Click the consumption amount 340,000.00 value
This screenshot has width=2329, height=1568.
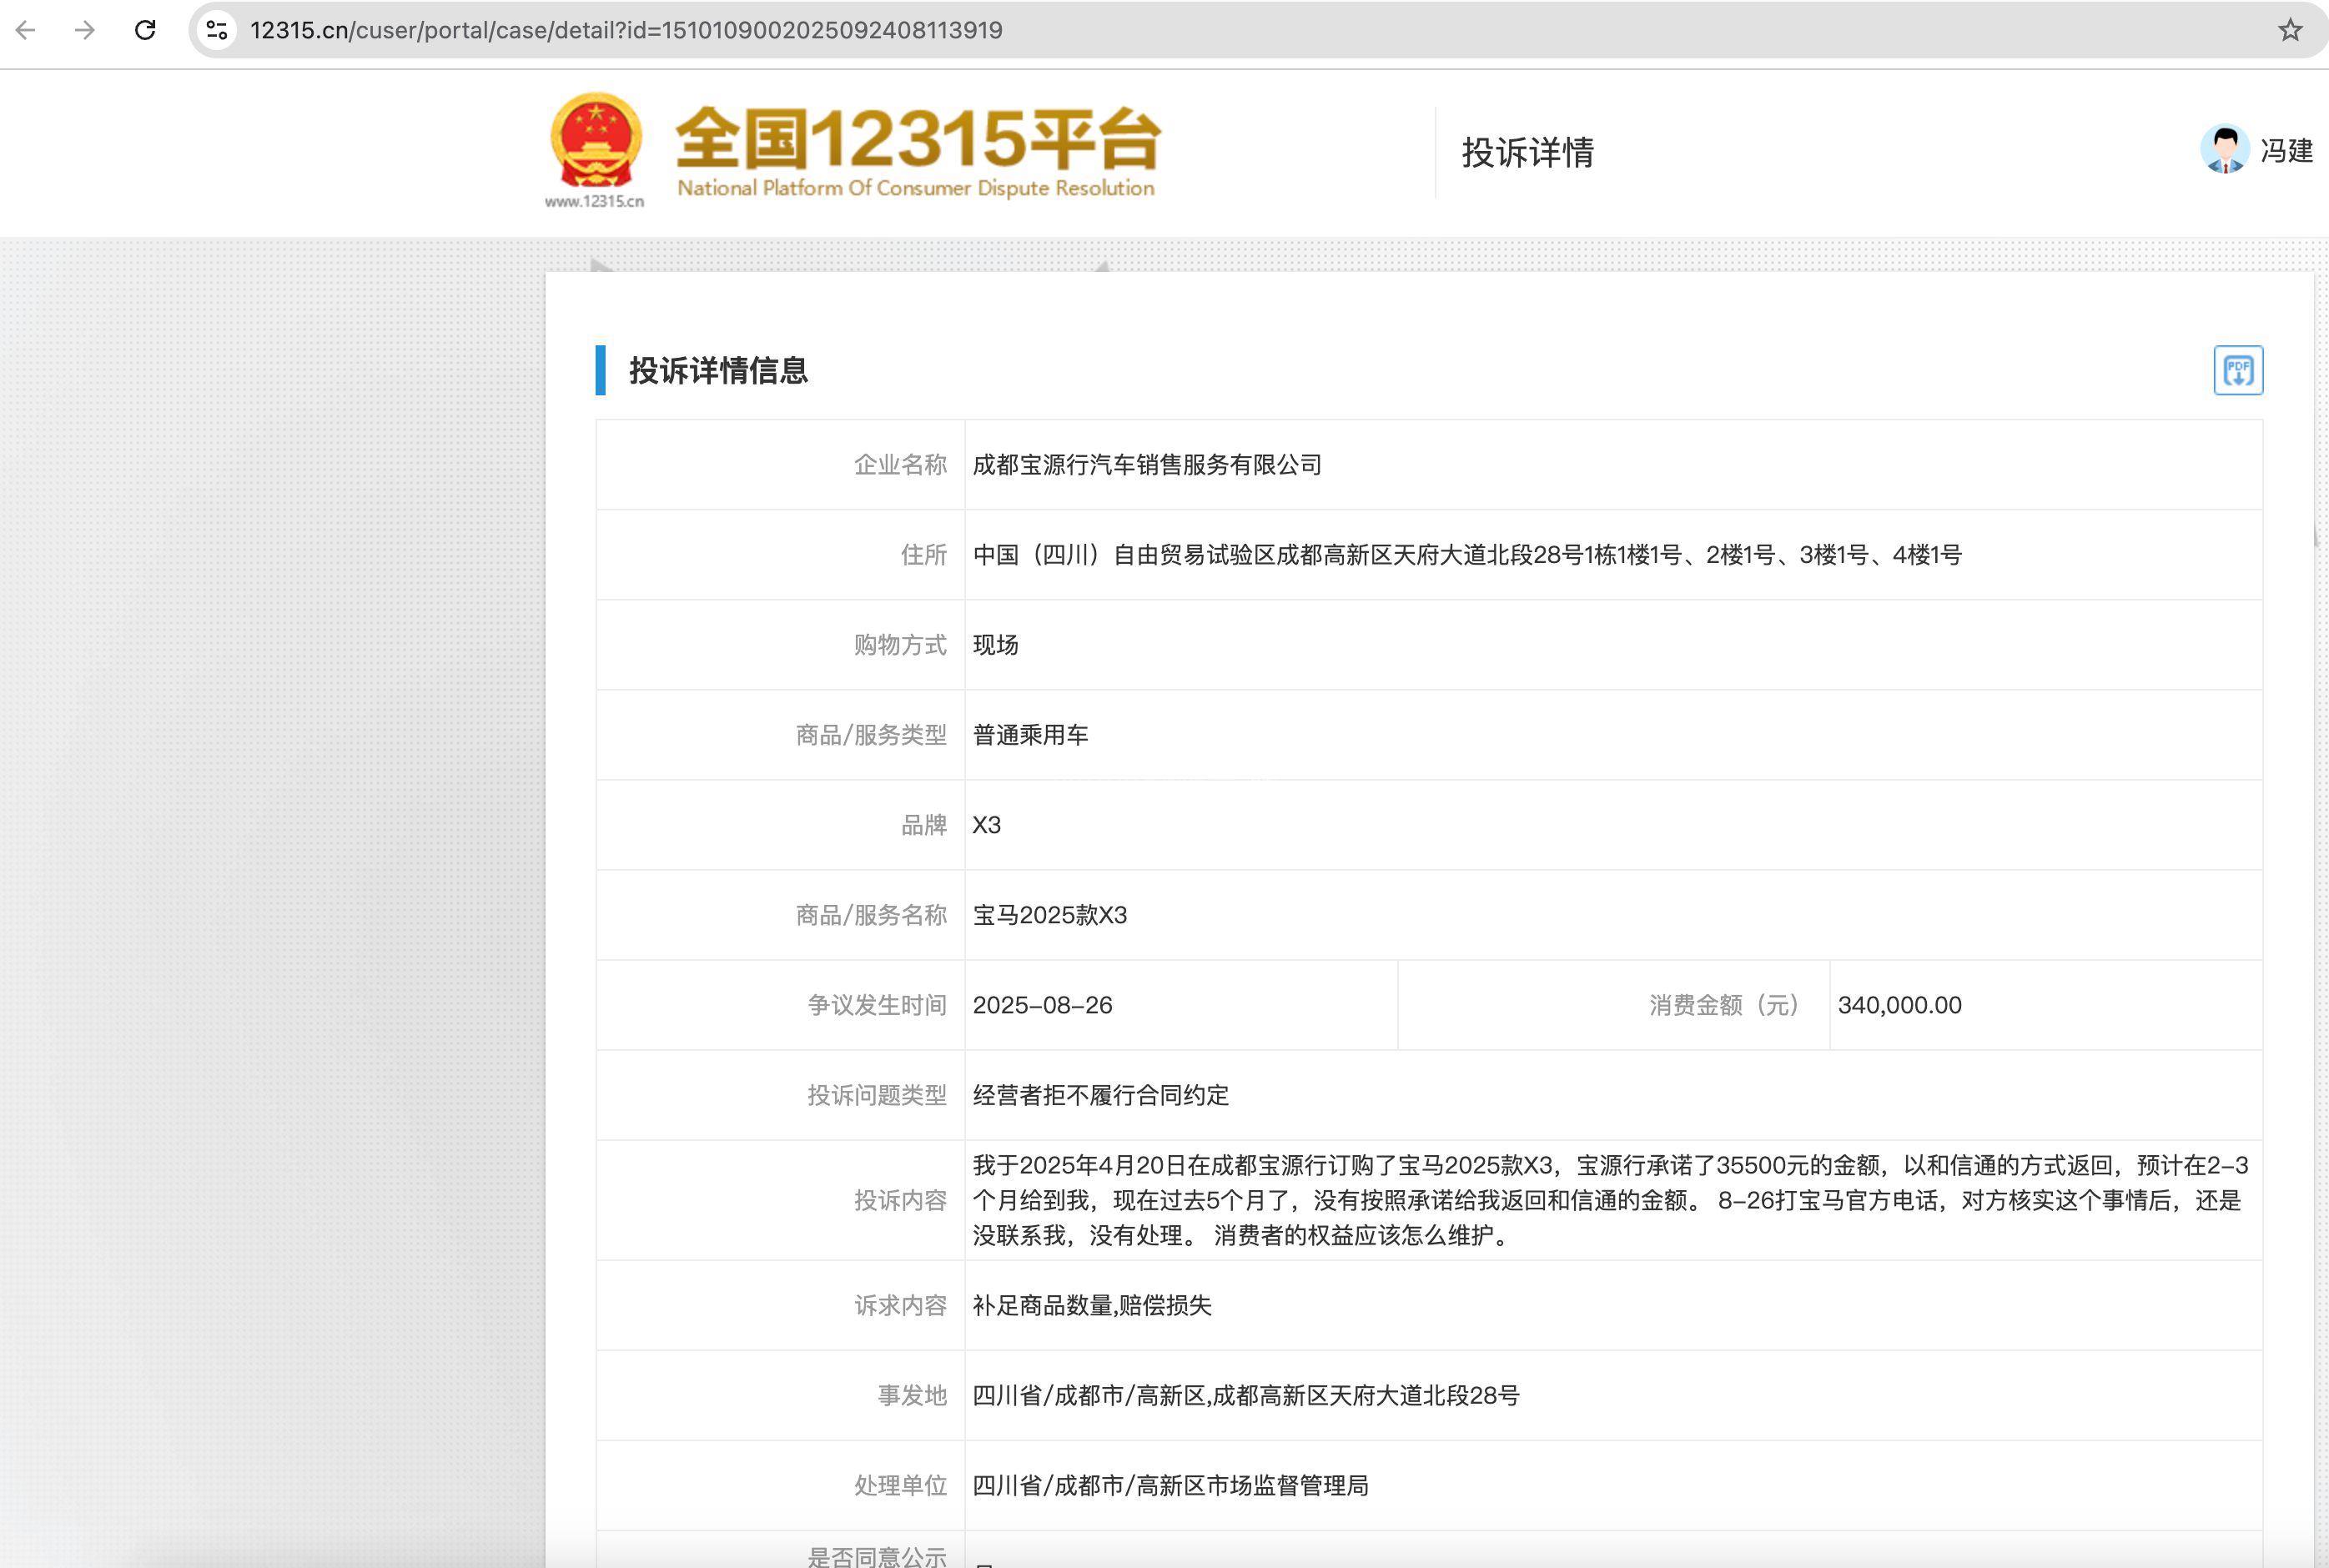click(x=1899, y=1005)
